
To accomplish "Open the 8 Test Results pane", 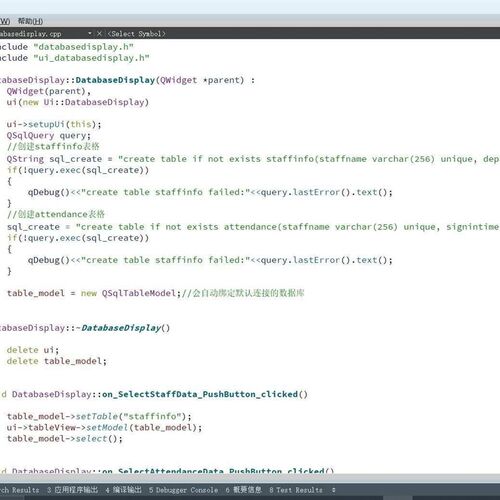I will 296,490.
